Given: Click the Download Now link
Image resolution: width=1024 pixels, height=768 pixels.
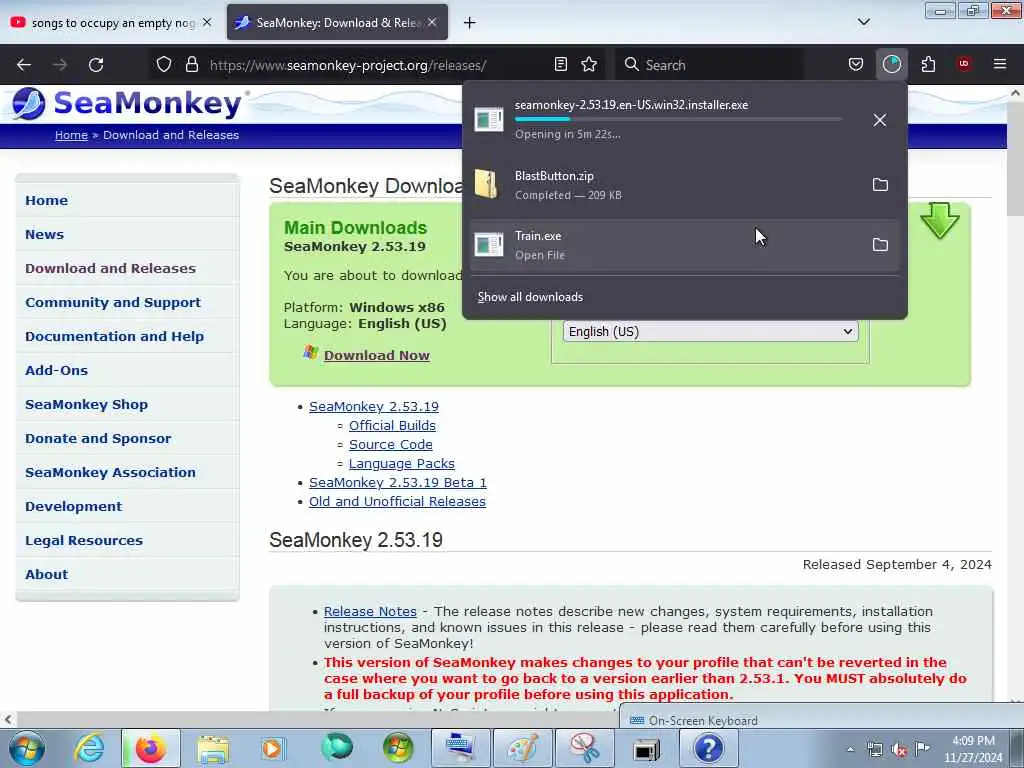Looking at the screenshot, I should pos(377,355).
